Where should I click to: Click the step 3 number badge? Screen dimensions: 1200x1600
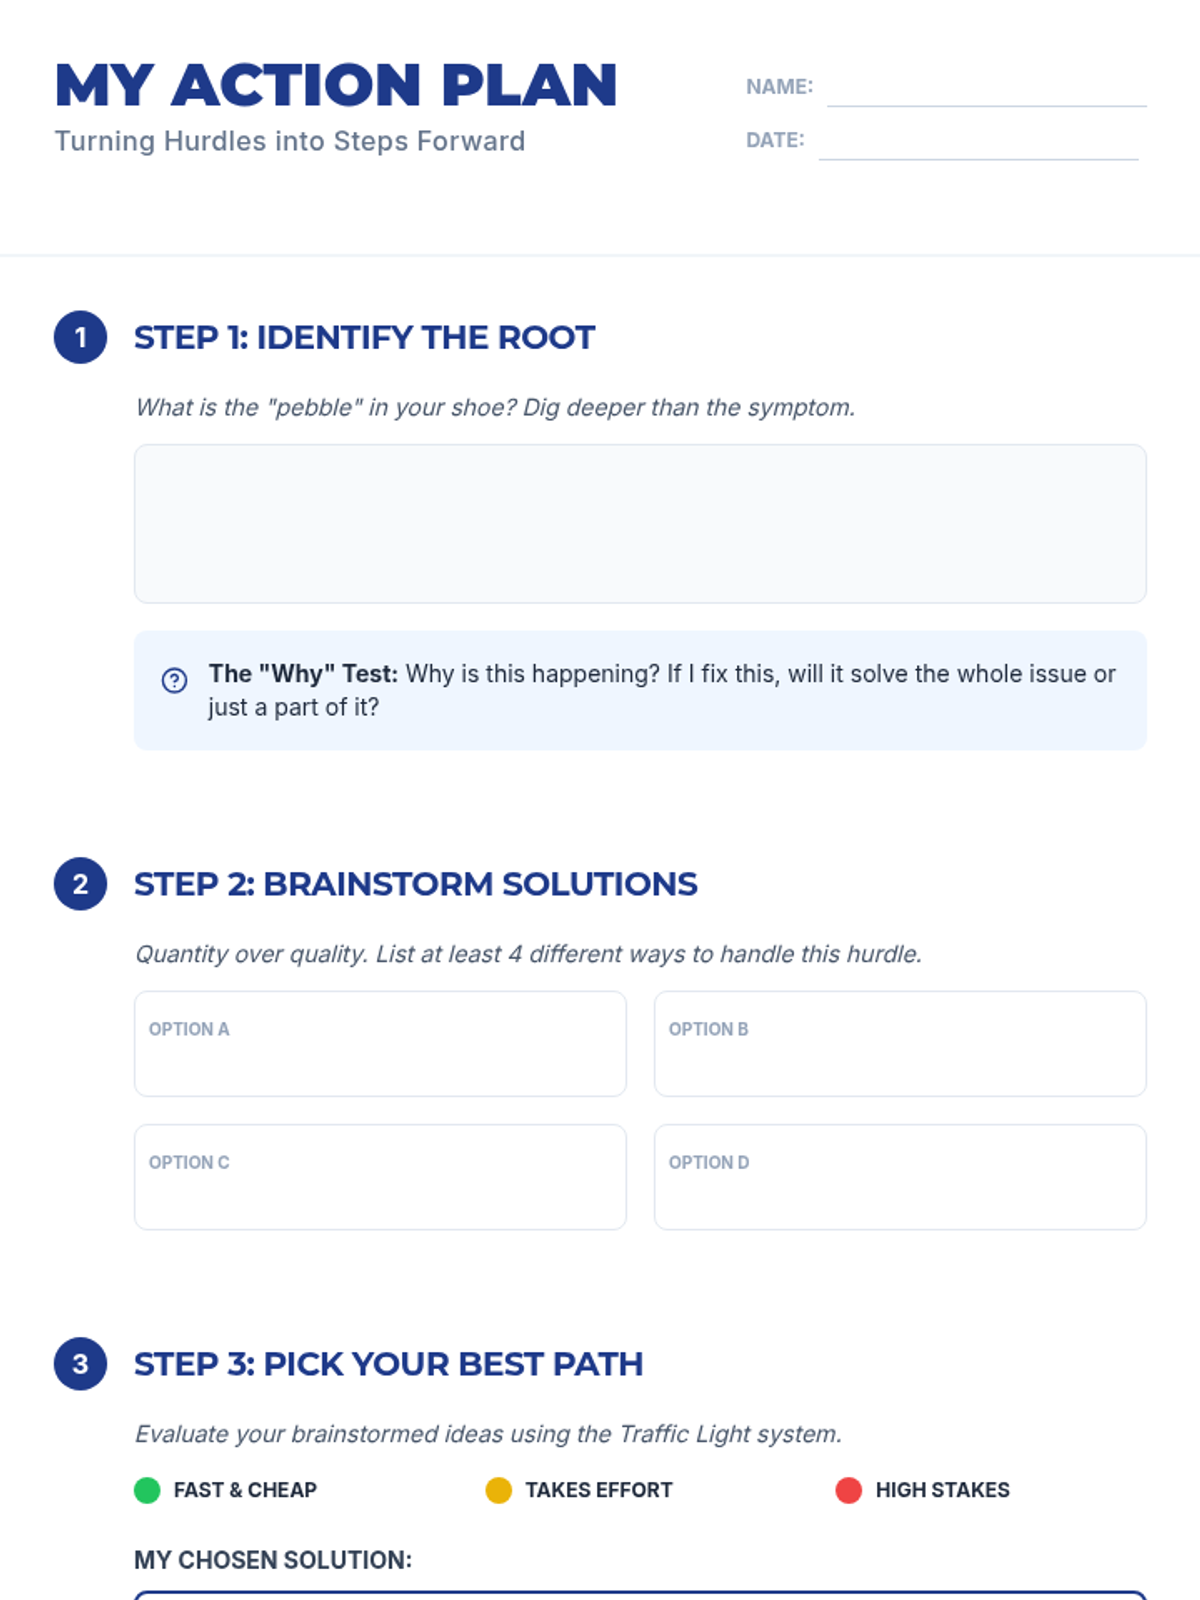(x=80, y=1364)
